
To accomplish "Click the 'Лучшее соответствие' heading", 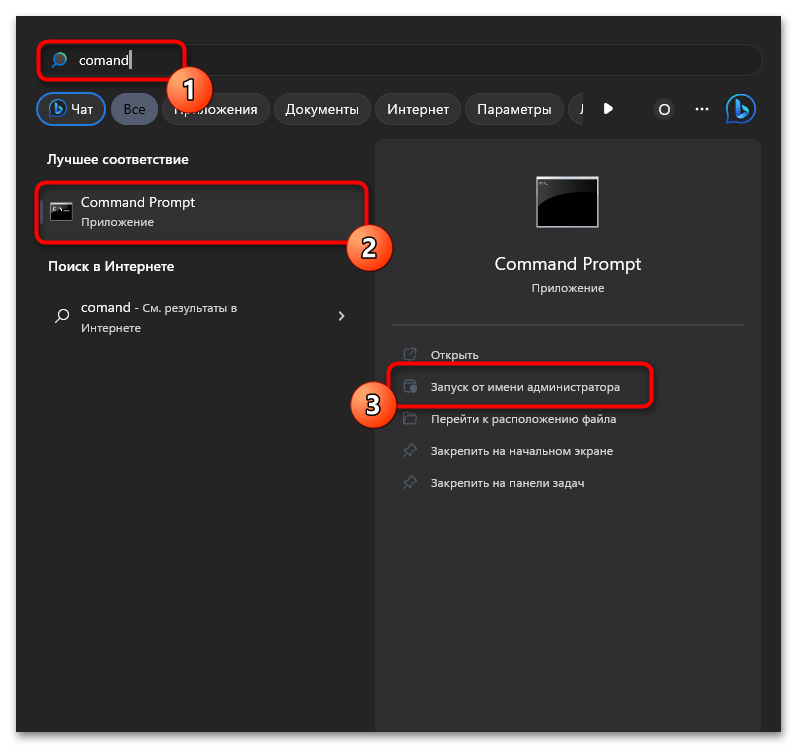I will click(x=118, y=160).
